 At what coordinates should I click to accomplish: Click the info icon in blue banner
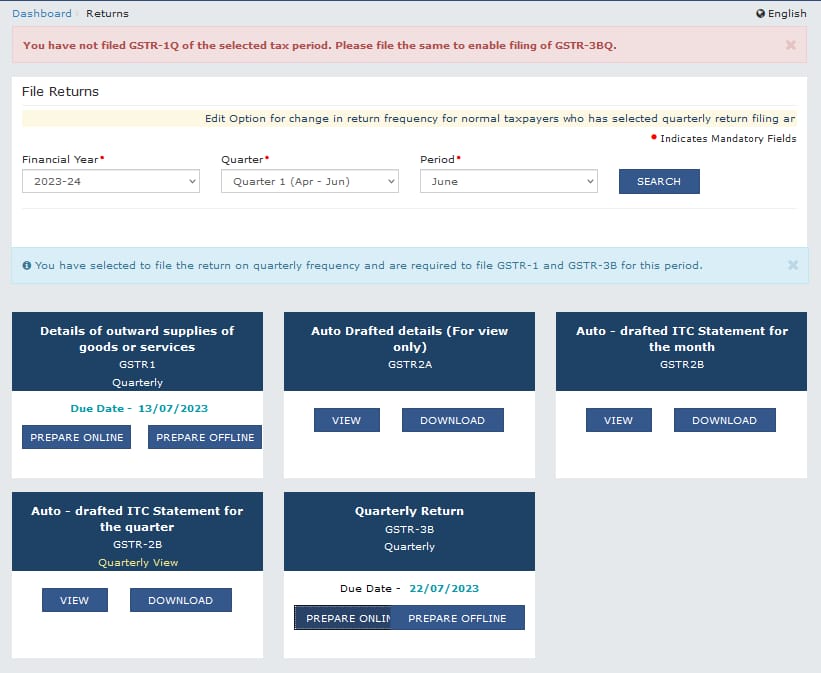pyautogui.click(x=26, y=266)
